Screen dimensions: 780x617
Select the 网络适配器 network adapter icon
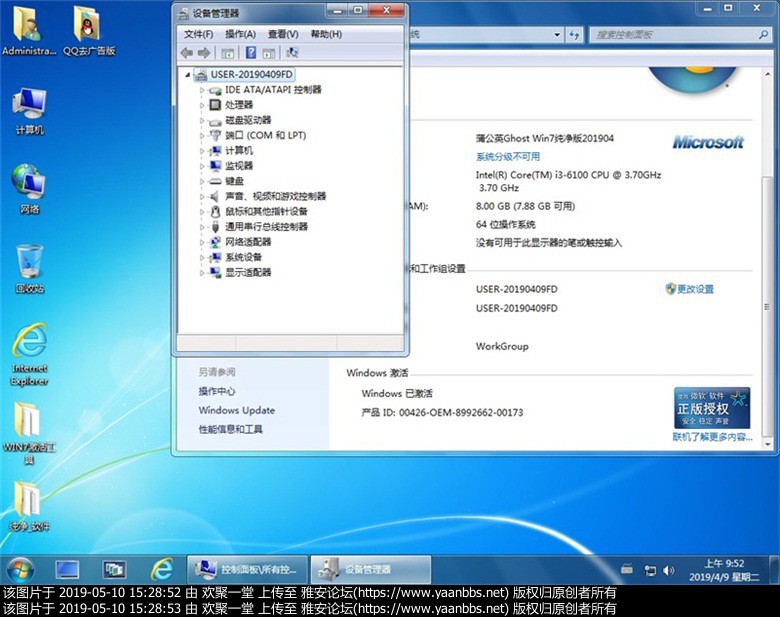point(215,242)
